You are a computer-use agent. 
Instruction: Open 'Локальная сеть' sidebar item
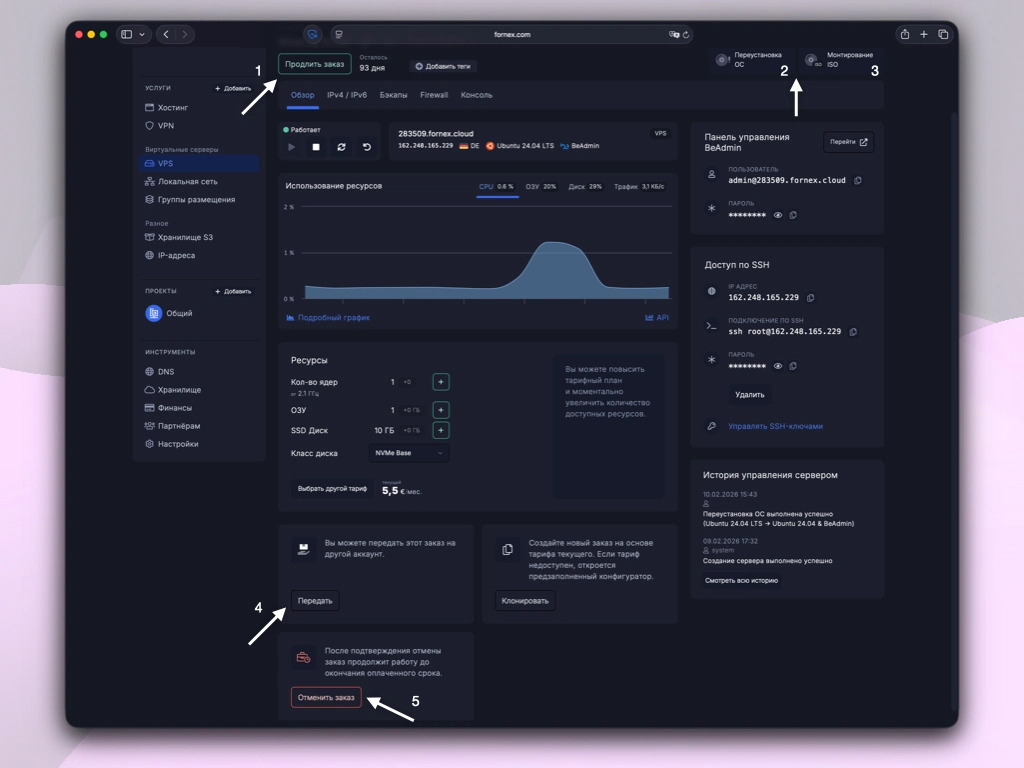pos(187,182)
